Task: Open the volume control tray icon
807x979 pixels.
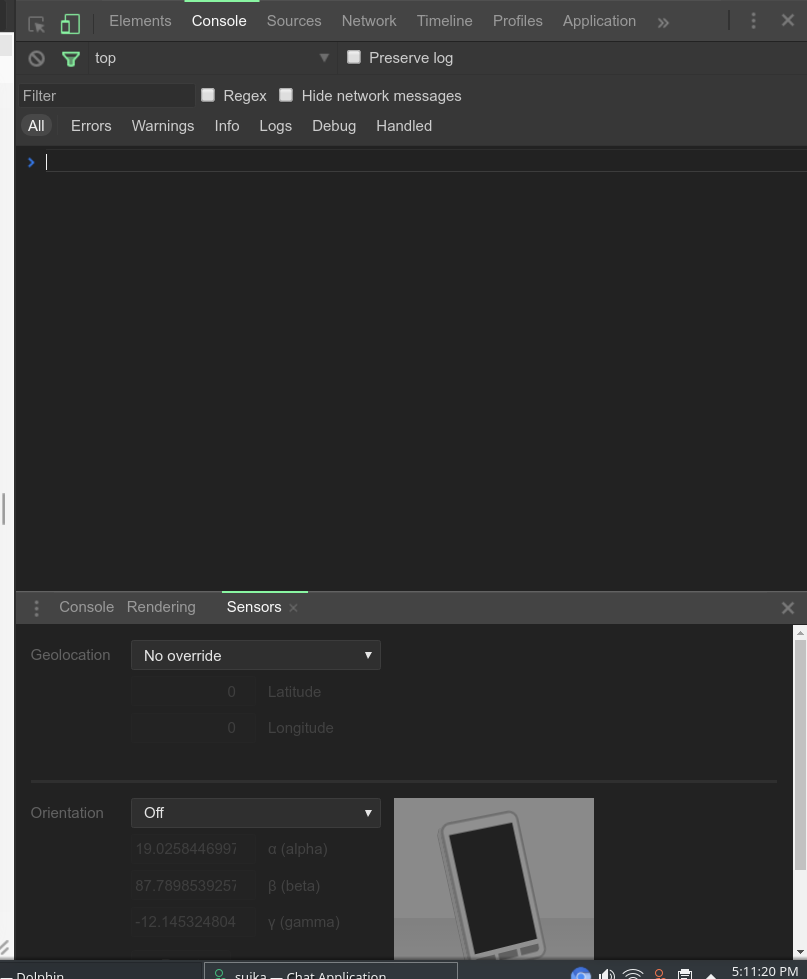Action: pos(607,973)
